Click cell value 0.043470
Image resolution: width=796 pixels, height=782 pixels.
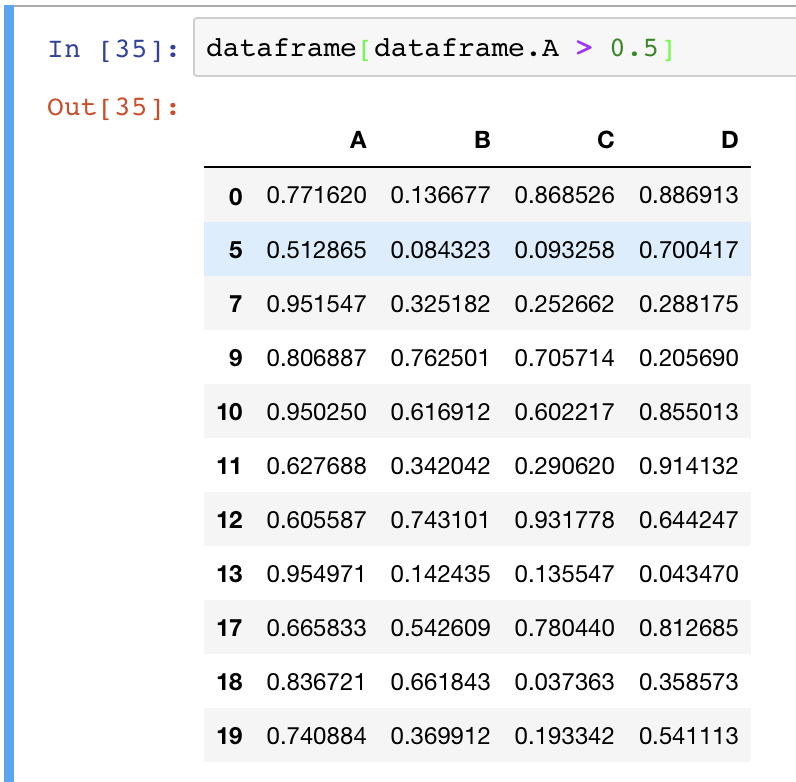coord(688,574)
